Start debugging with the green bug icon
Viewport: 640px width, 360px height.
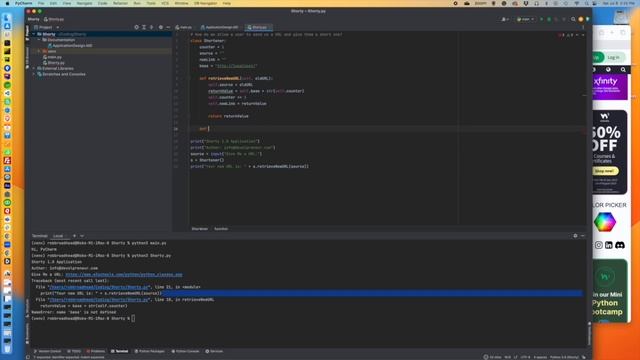pos(549,19)
